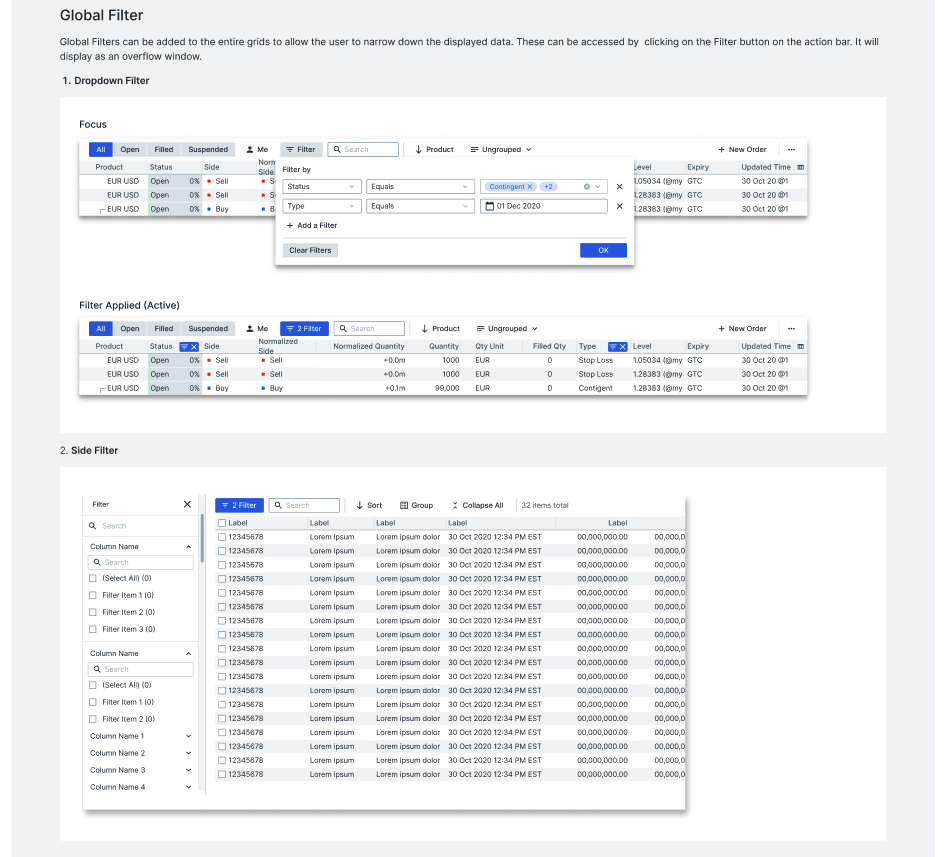Open the Equals dropdown in the Type row
This screenshot has width=946, height=857.
(x=420, y=206)
